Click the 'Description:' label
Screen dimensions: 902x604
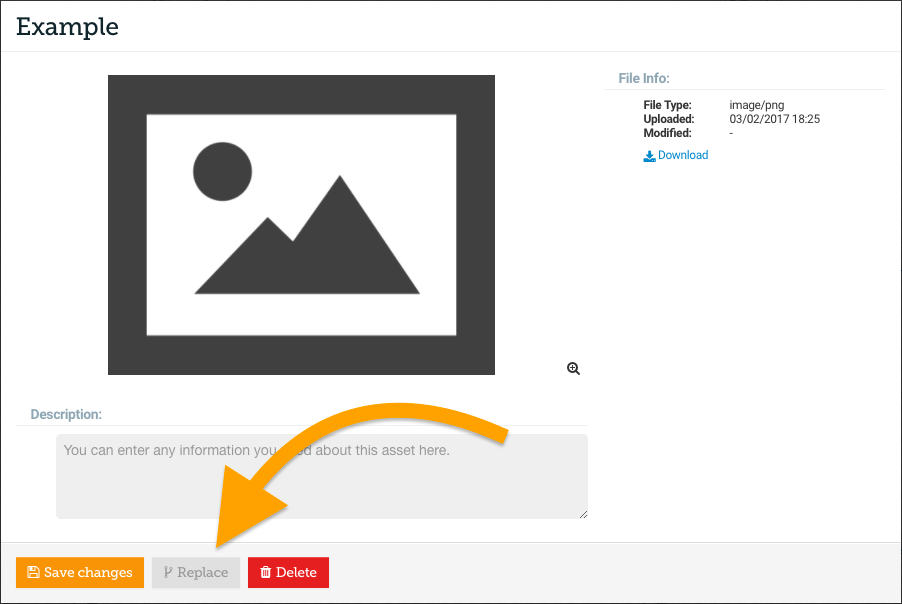(66, 414)
